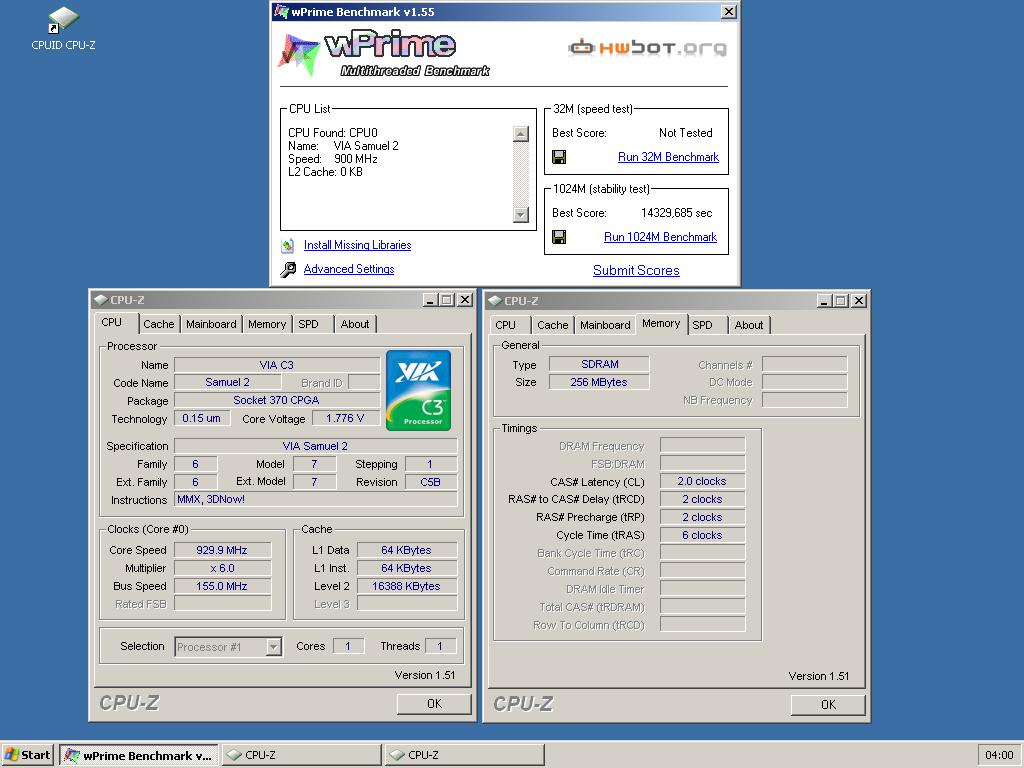Click Submit Scores link

coord(636,270)
